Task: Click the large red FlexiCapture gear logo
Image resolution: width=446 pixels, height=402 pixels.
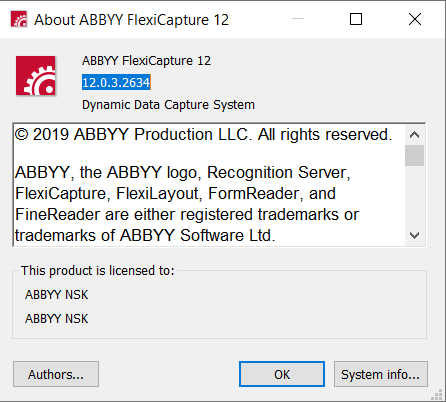Action: coord(36,76)
